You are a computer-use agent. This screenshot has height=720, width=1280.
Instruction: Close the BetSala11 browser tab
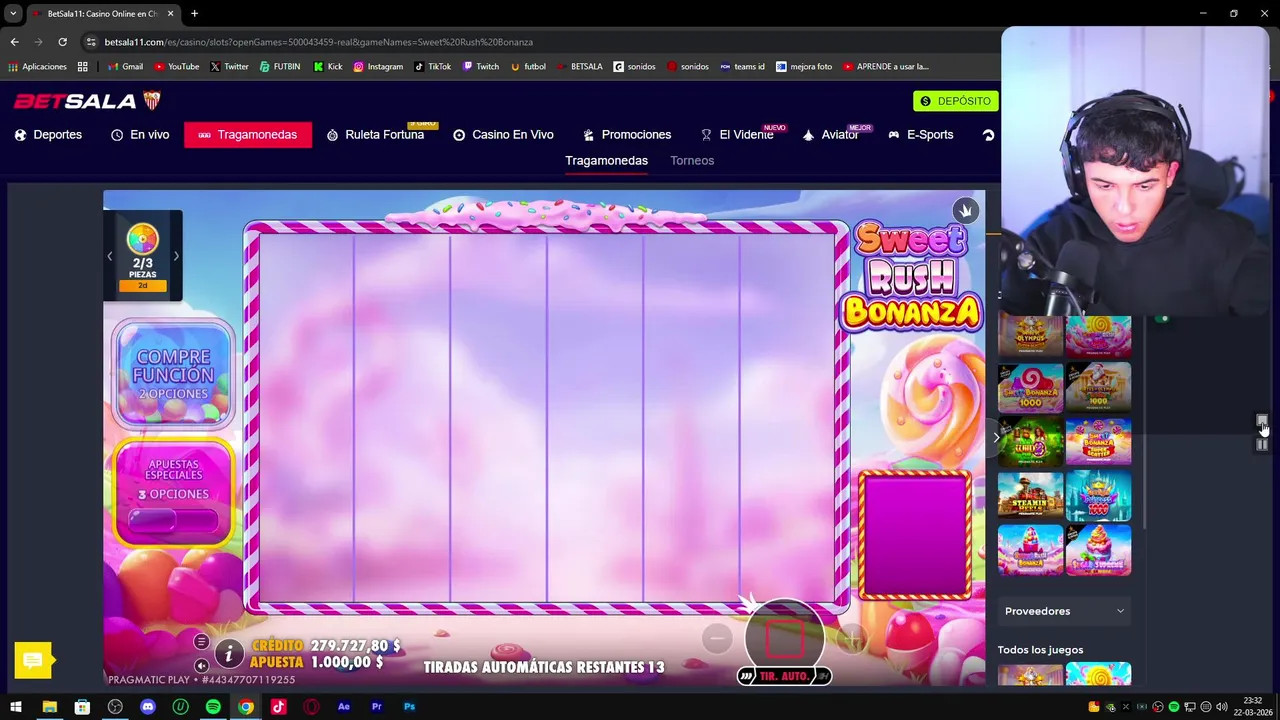(x=170, y=13)
